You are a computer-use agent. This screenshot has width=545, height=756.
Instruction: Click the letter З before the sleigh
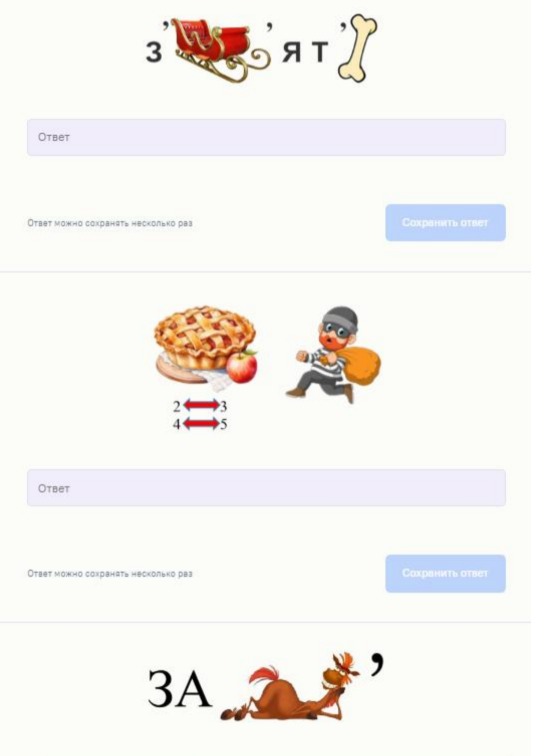coord(154,52)
